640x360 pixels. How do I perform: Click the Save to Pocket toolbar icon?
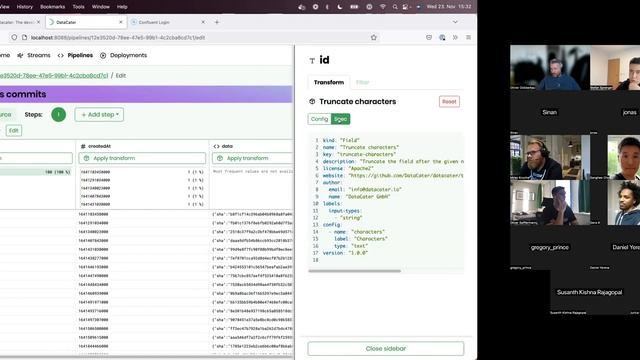click(429, 37)
